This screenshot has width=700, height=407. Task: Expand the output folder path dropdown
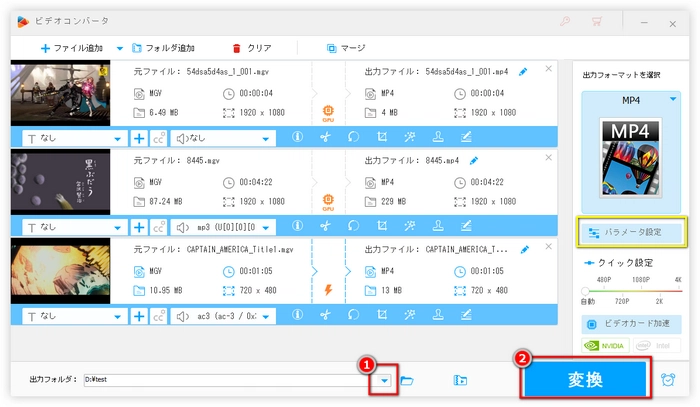click(x=384, y=380)
